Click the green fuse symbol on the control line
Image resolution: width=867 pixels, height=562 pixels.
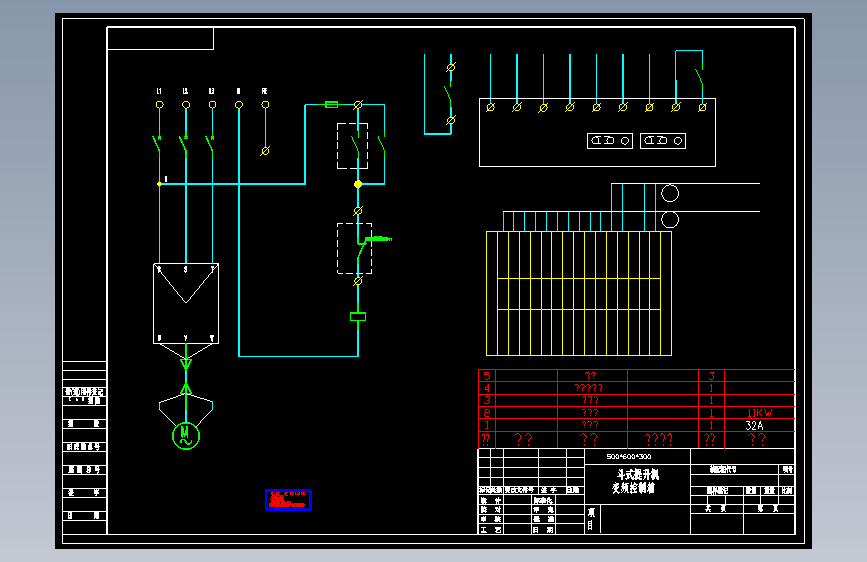tap(331, 105)
